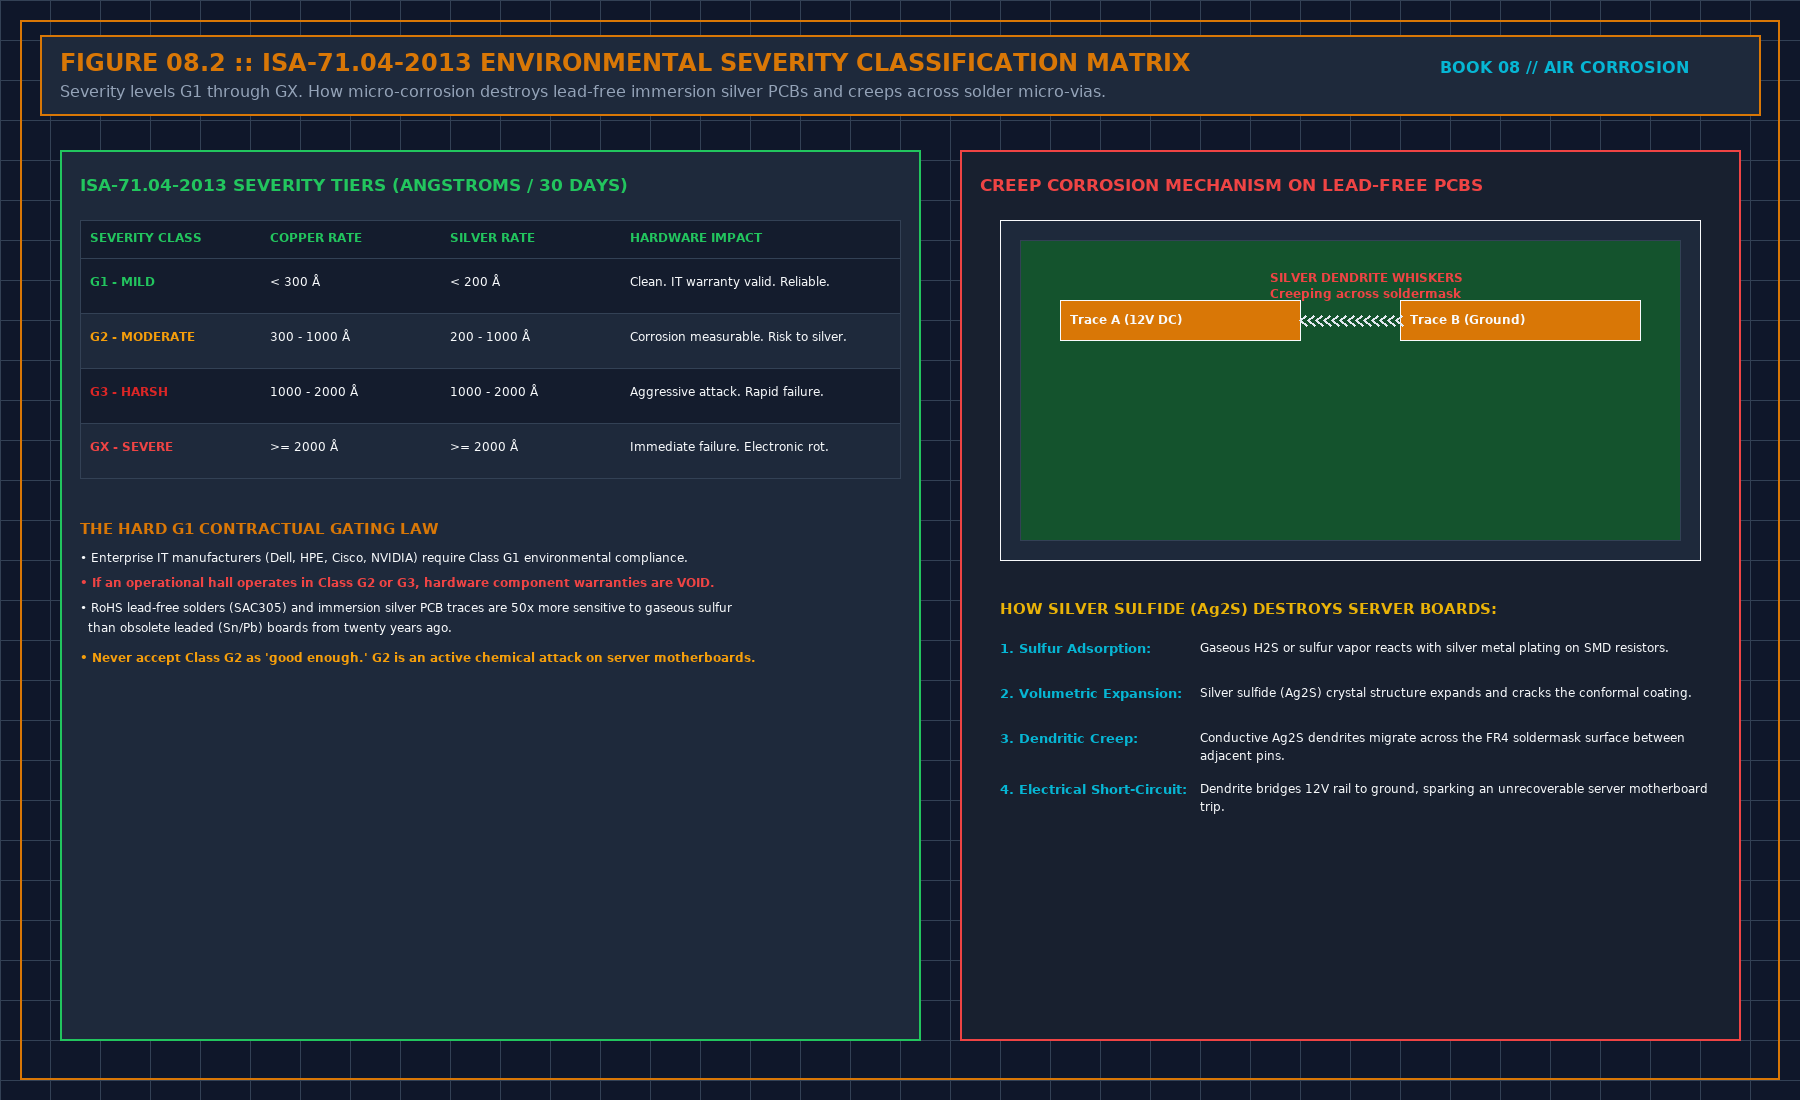Click the '3. Dendritic Creep:' step label
Viewport: 1800px width, 1100px height.
point(1069,739)
